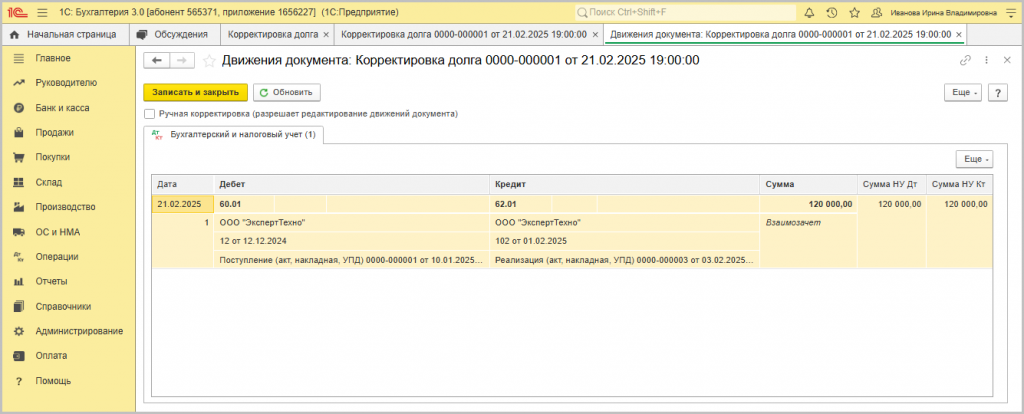Open the table Еще dropdown menu

click(974, 159)
